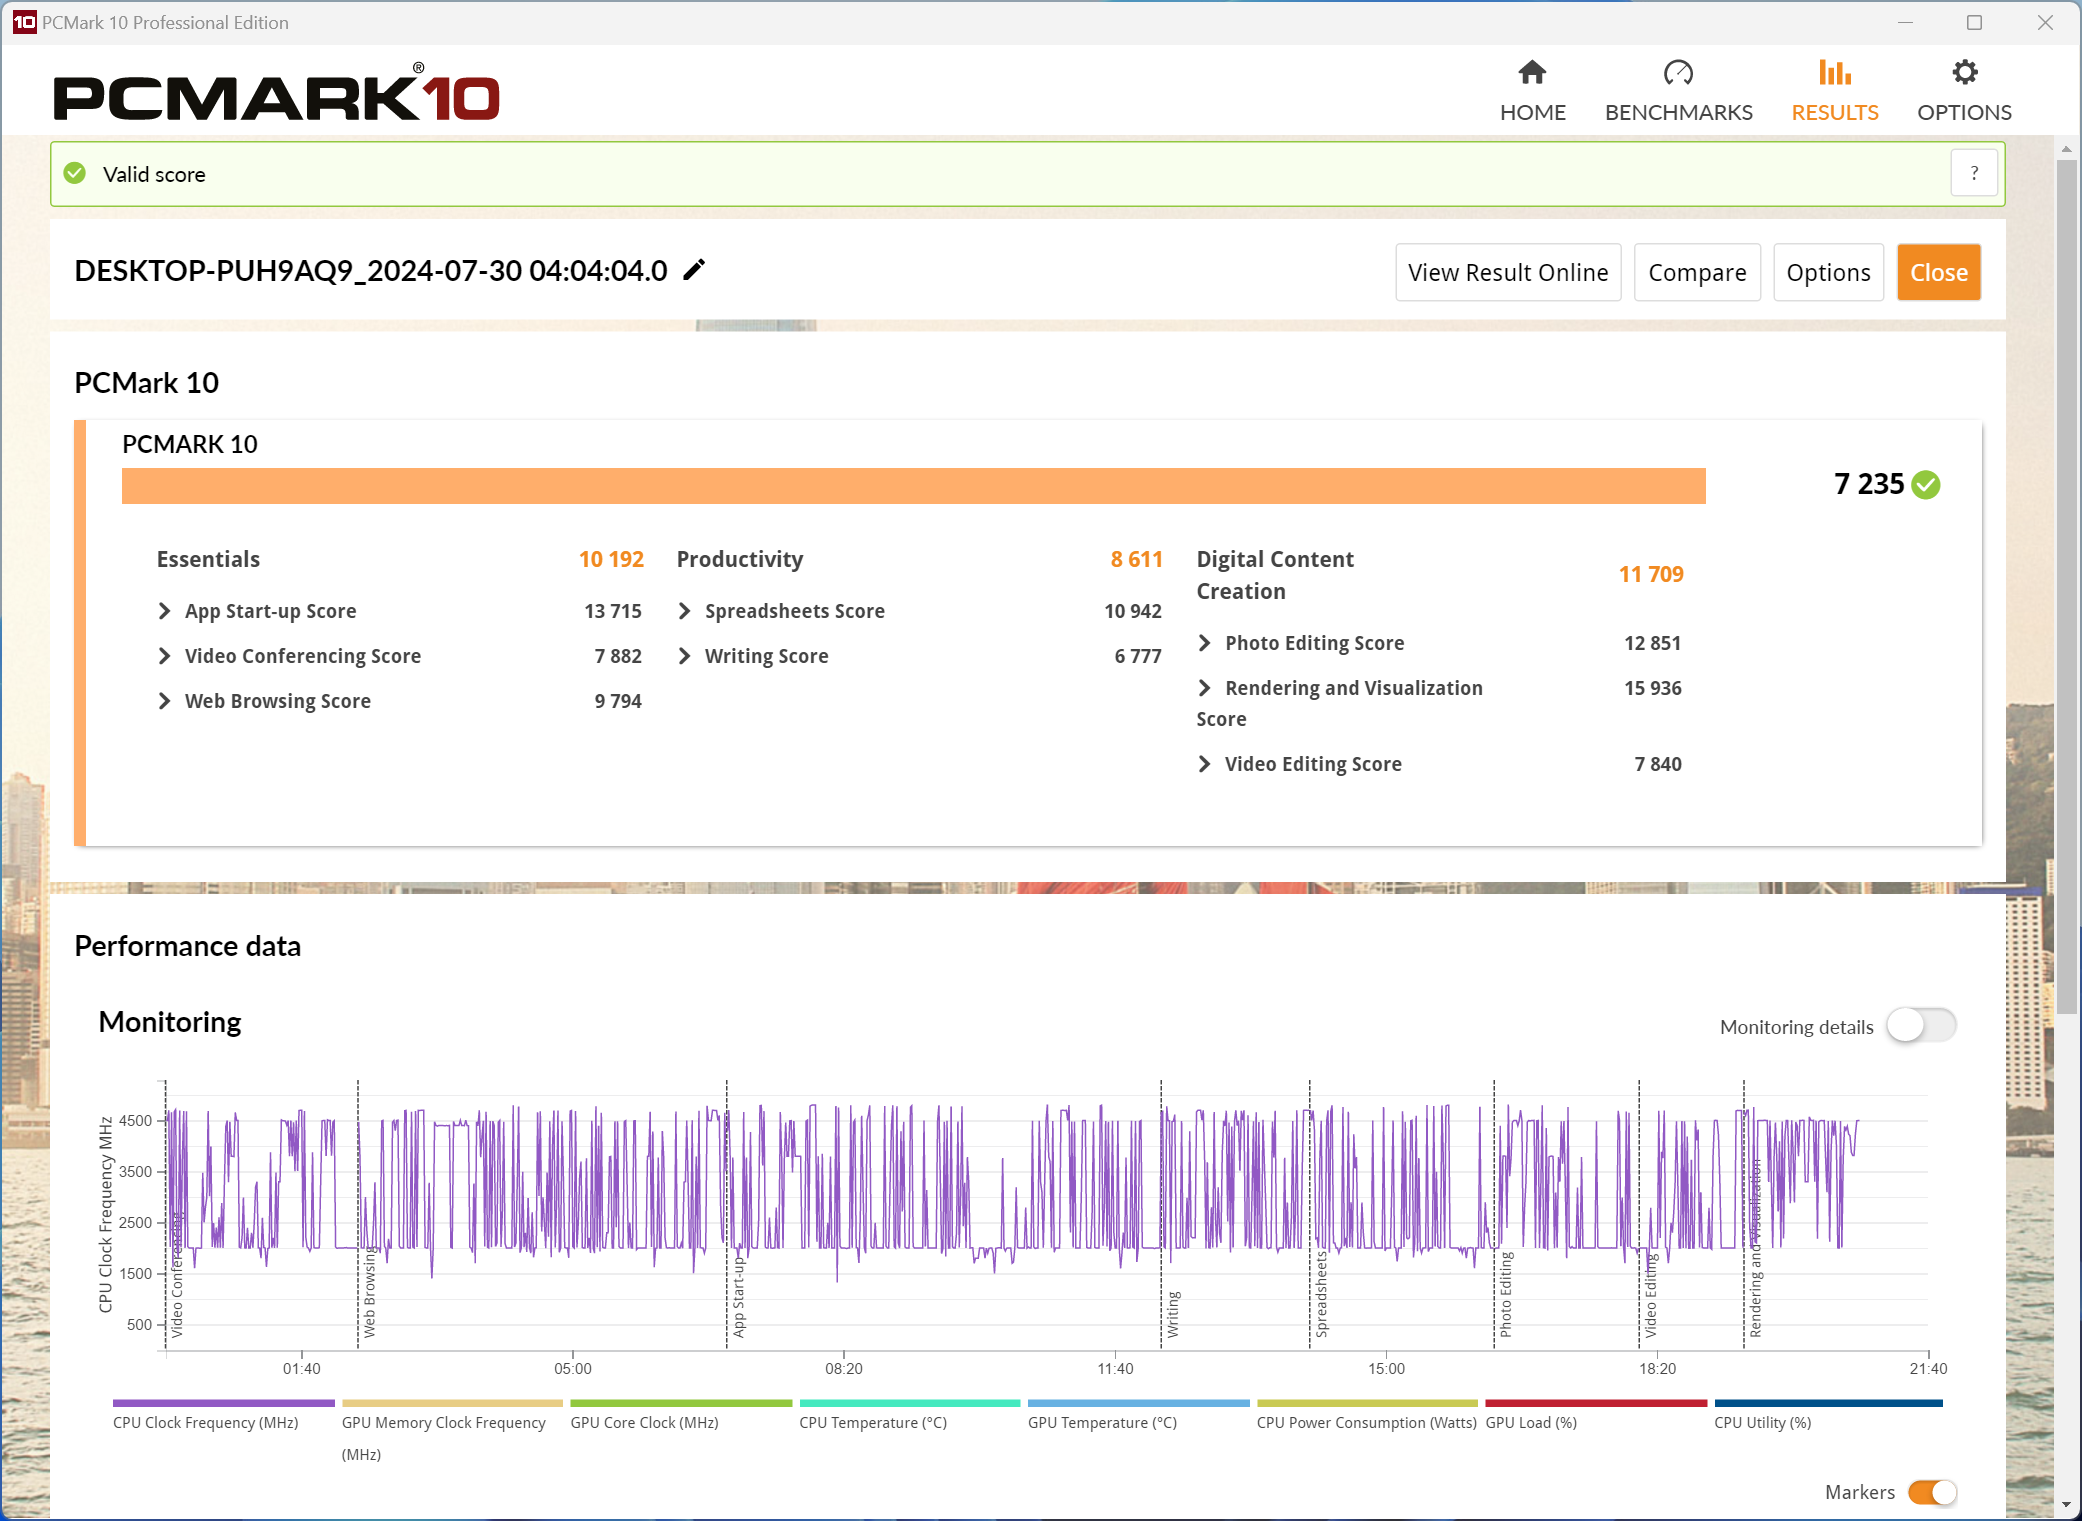
Task: Expand Spreadsheets Score chevron
Action: pyautogui.click(x=685, y=611)
